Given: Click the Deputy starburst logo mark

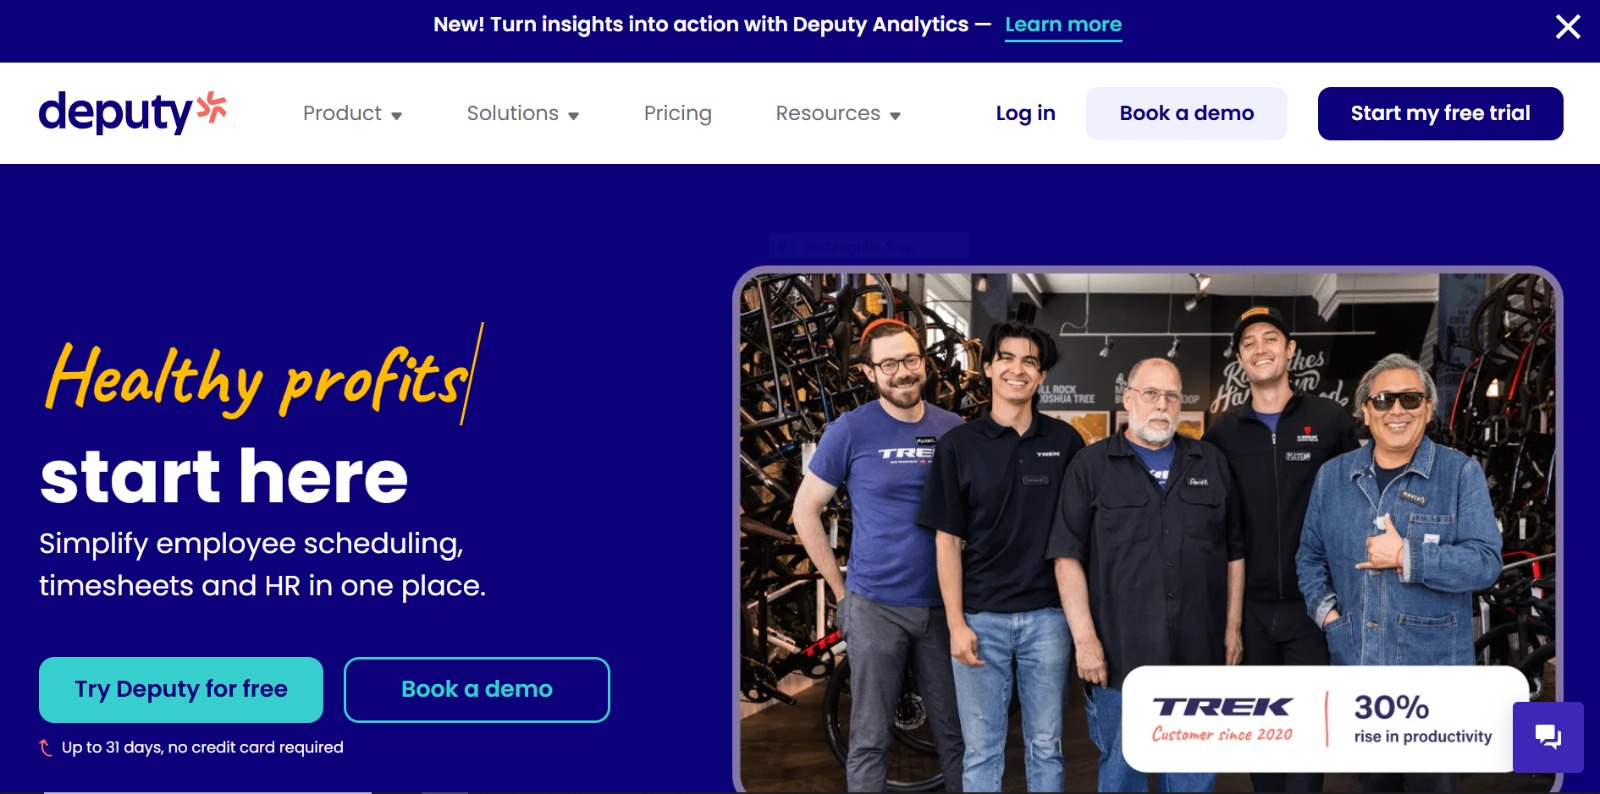Looking at the screenshot, I should point(212,107).
